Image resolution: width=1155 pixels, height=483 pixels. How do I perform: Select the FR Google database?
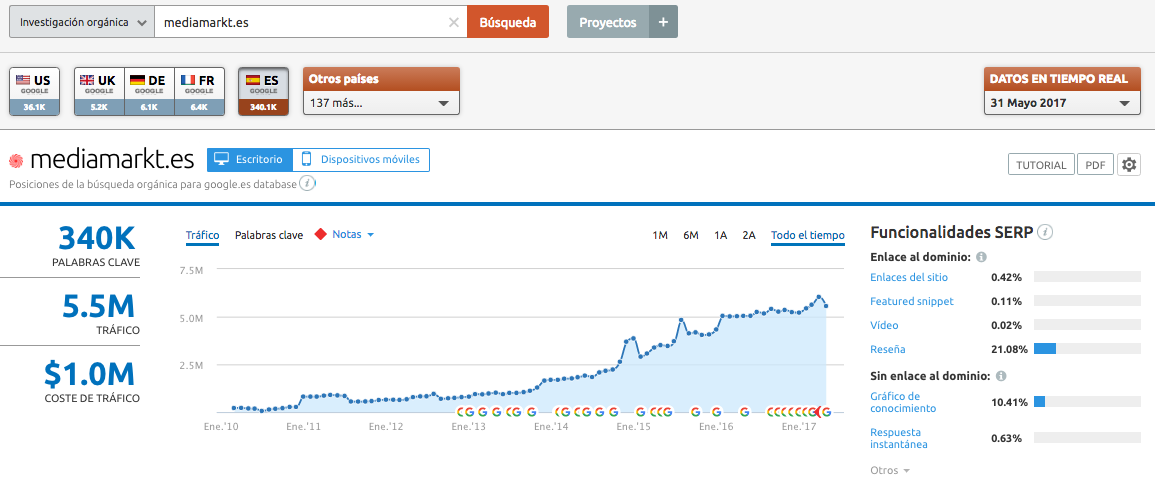point(199,91)
